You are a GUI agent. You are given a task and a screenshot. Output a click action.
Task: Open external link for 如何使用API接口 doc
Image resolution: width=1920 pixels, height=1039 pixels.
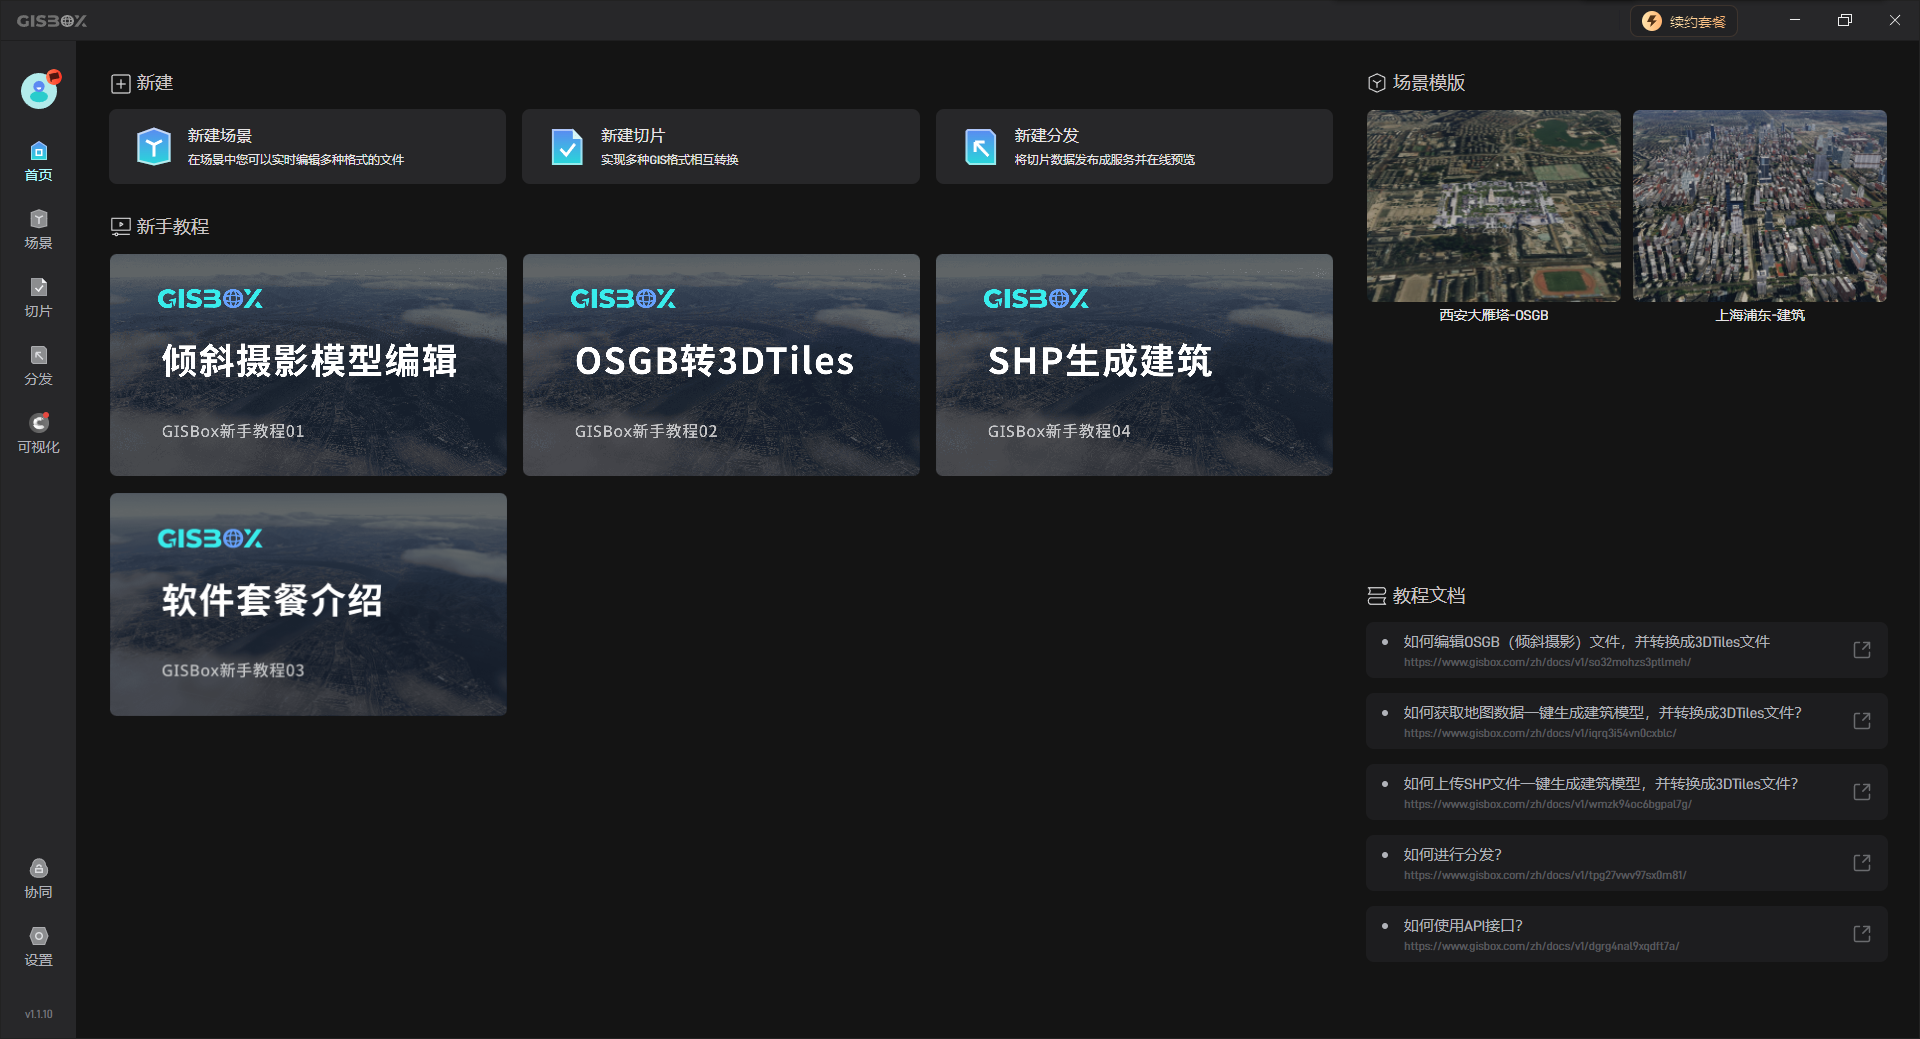[1862, 934]
